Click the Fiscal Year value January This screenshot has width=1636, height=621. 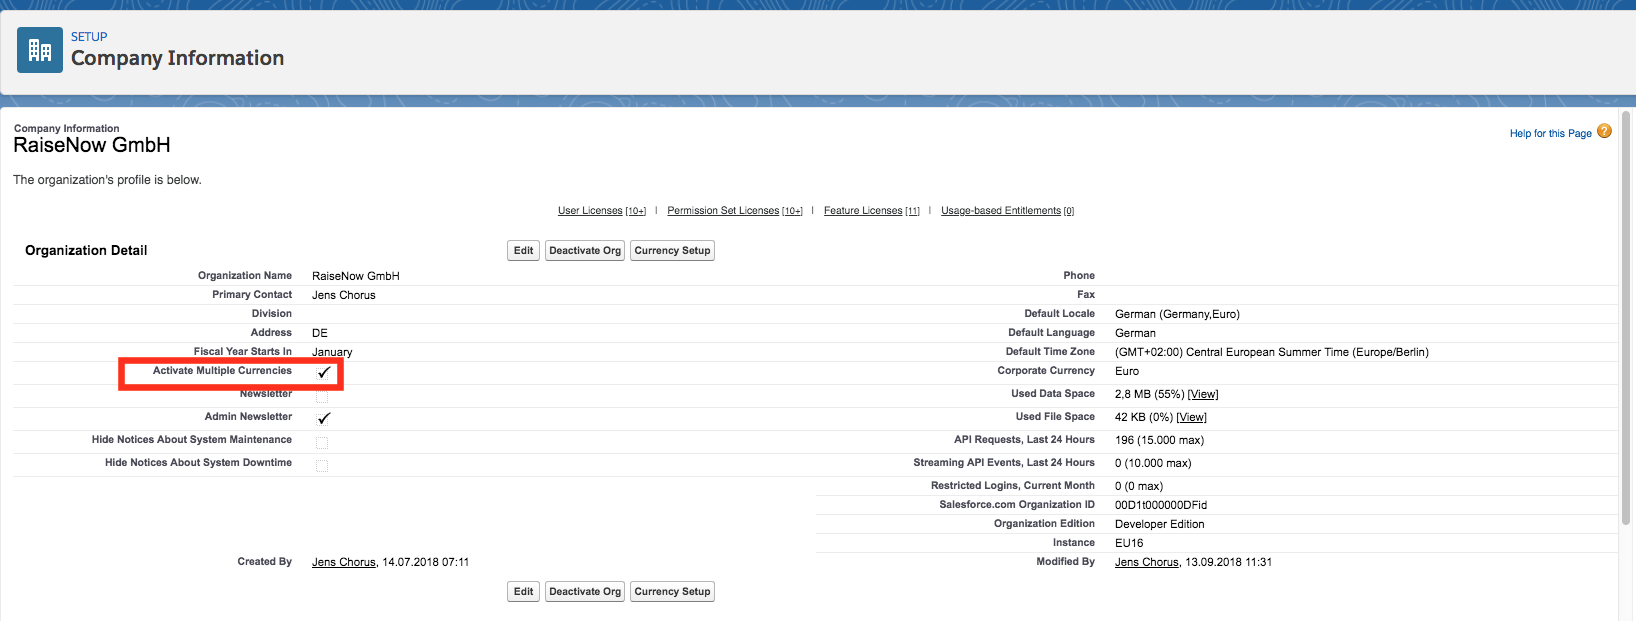coord(332,352)
